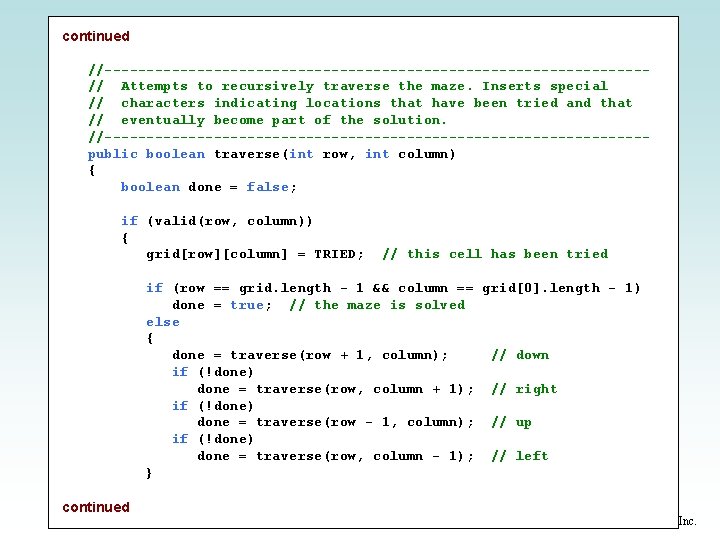Click the 'else' keyword

163,322
